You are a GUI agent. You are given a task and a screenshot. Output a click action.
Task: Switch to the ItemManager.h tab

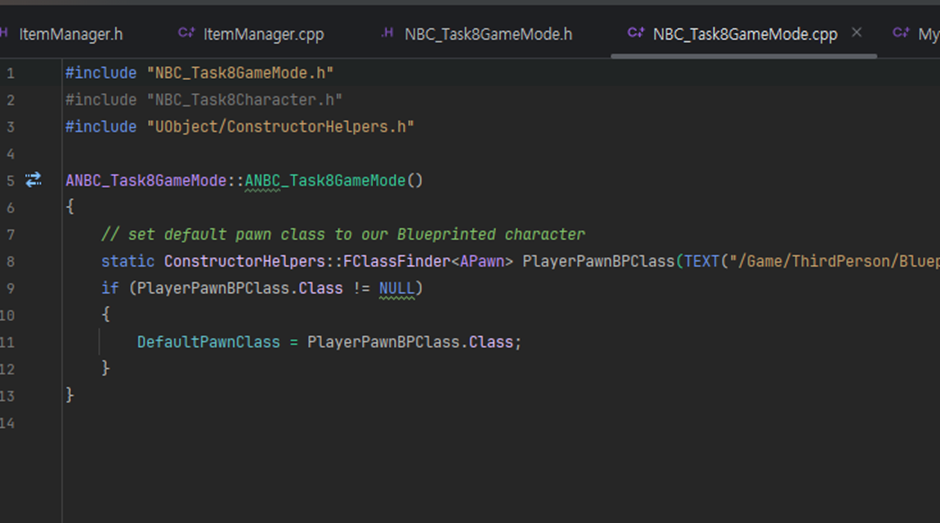click(x=70, y=34)
